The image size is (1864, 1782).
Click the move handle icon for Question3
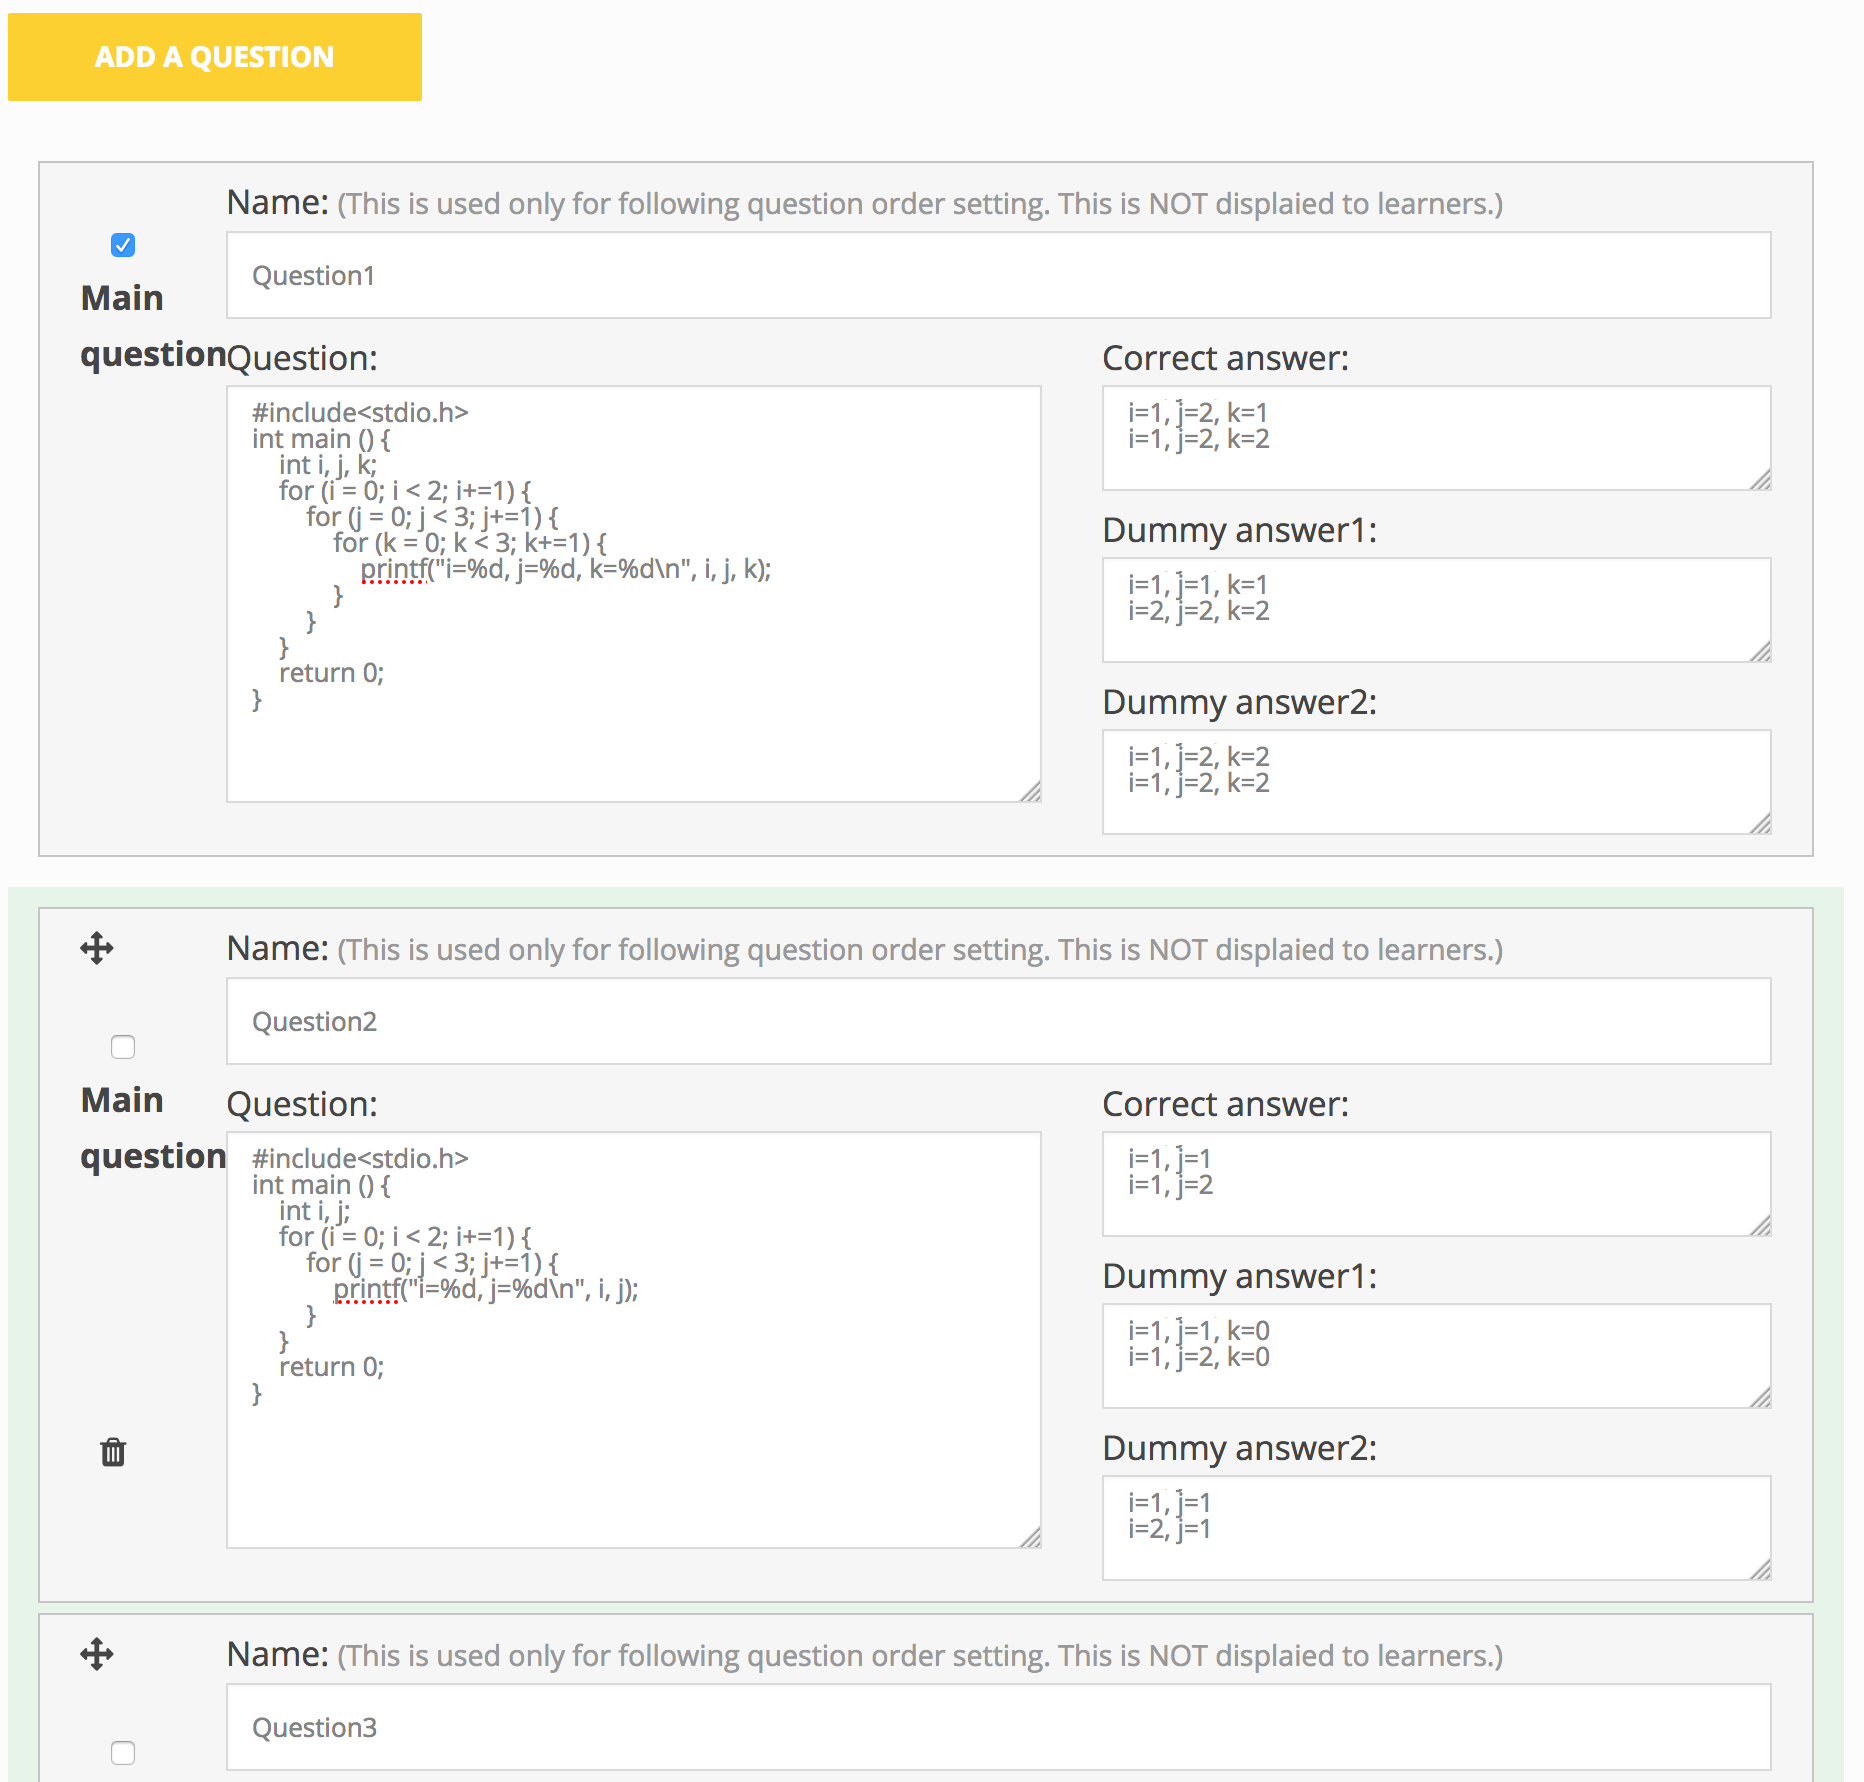pos(97,1654)
